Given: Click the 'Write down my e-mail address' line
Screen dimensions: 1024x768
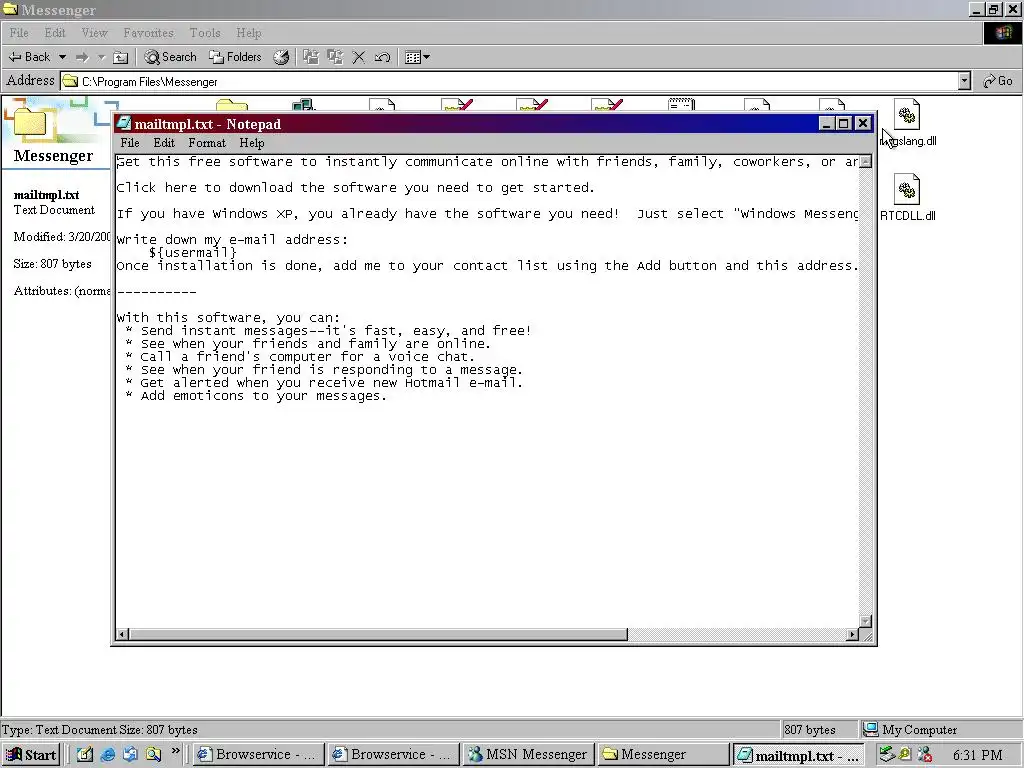Looking at the screenshot, I should [x=232, y=240].
